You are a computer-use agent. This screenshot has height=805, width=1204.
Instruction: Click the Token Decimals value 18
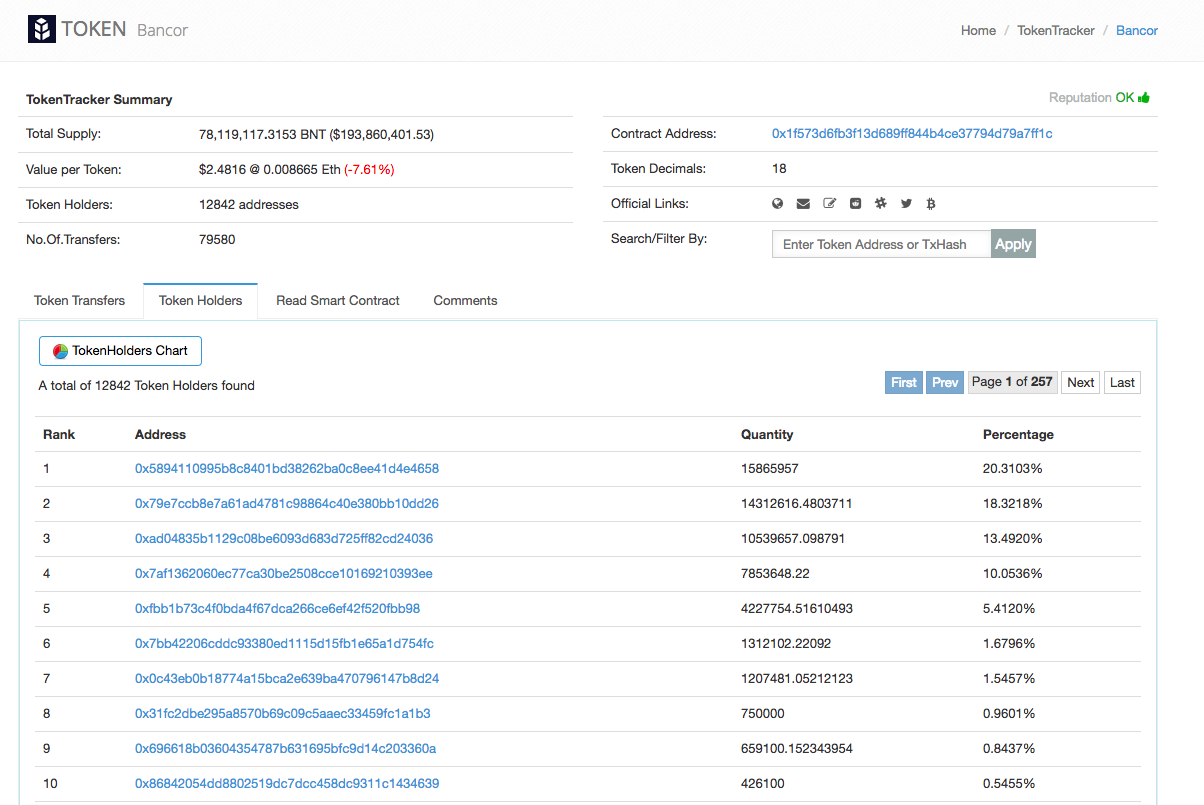click(x=779, y=168)
